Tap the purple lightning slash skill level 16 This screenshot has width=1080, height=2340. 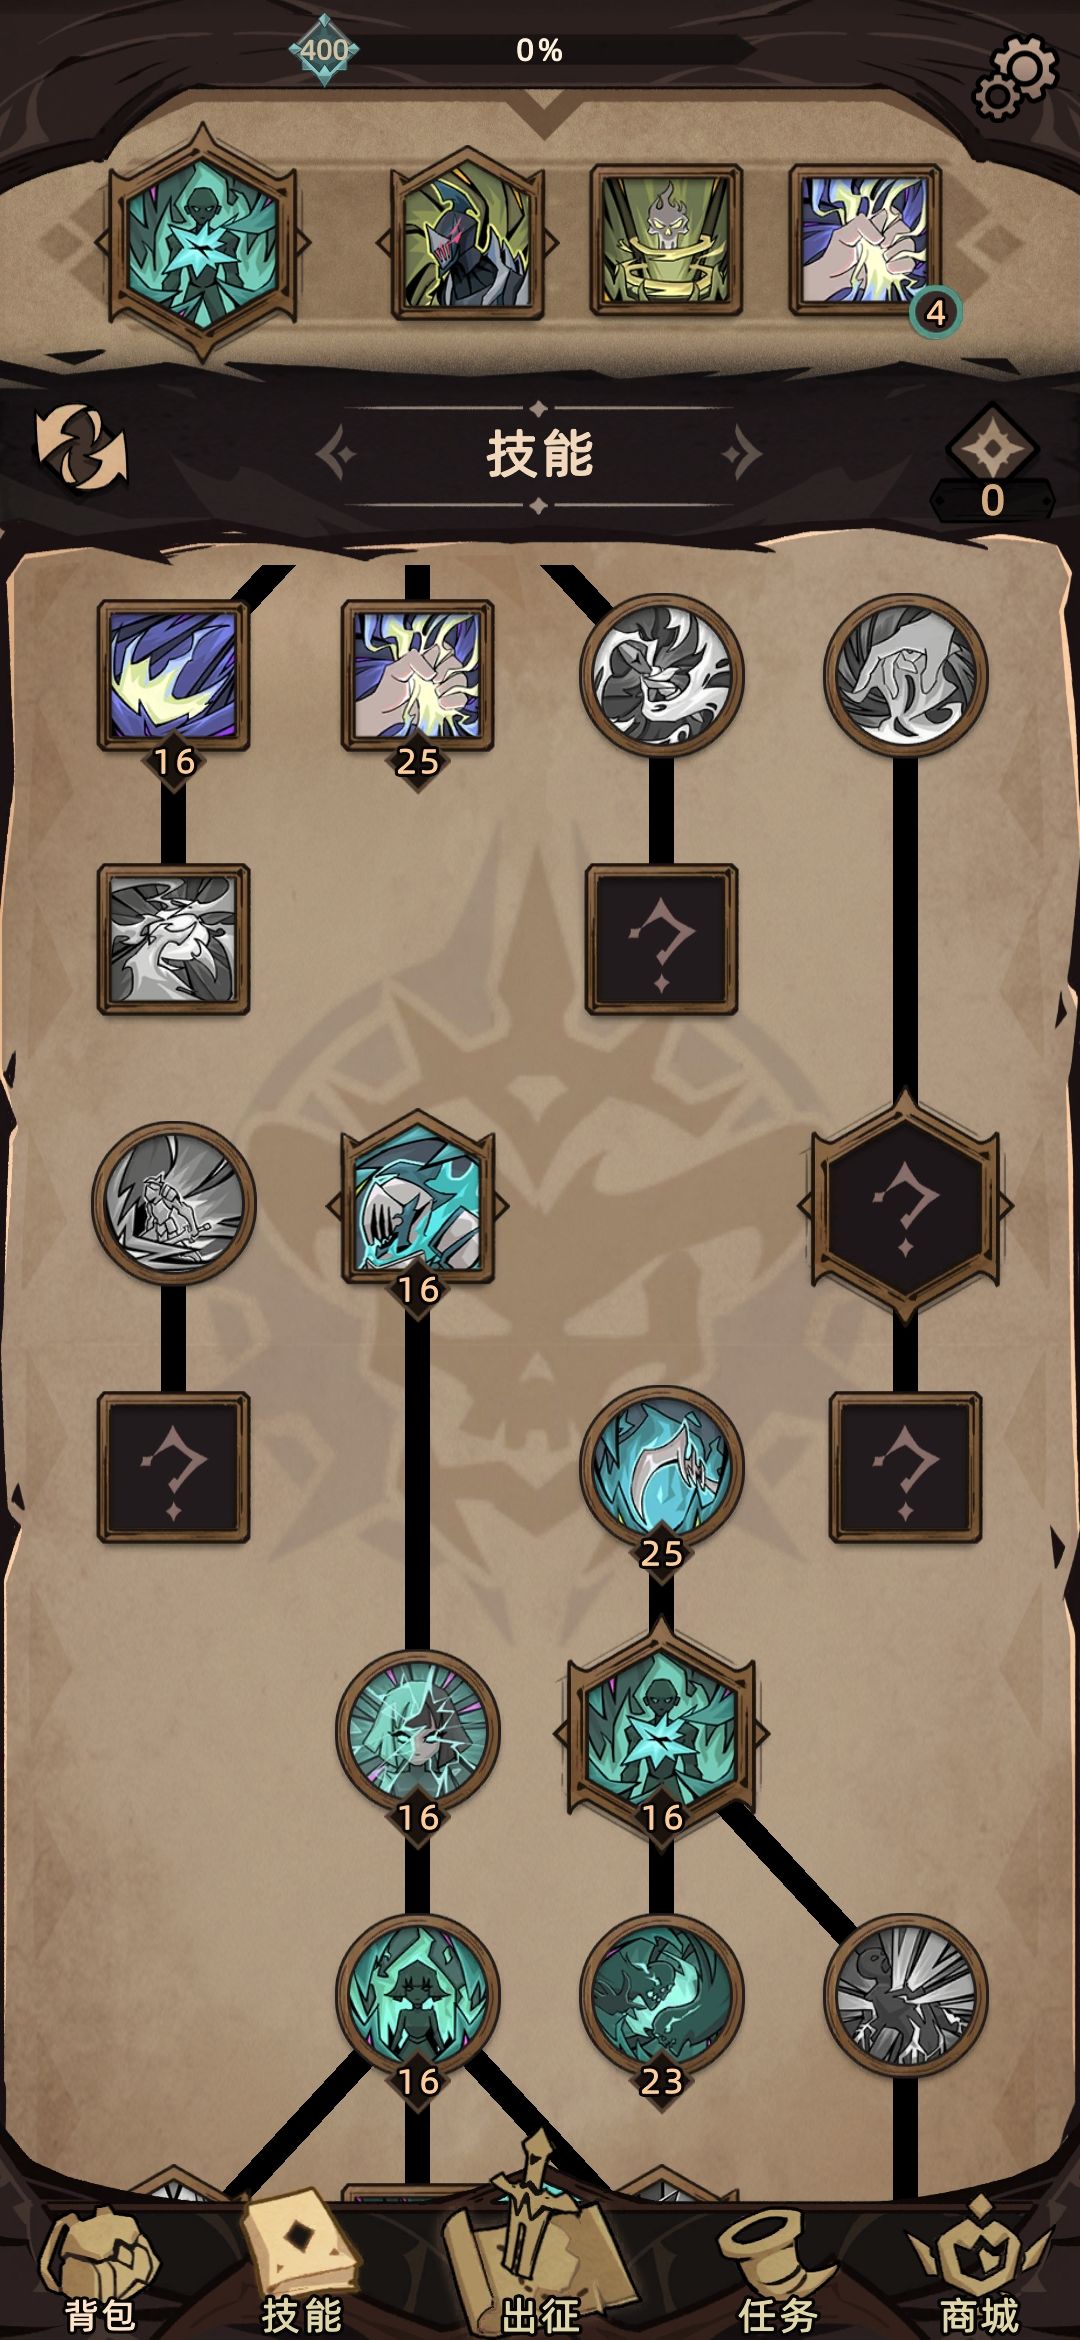(173, 676)
